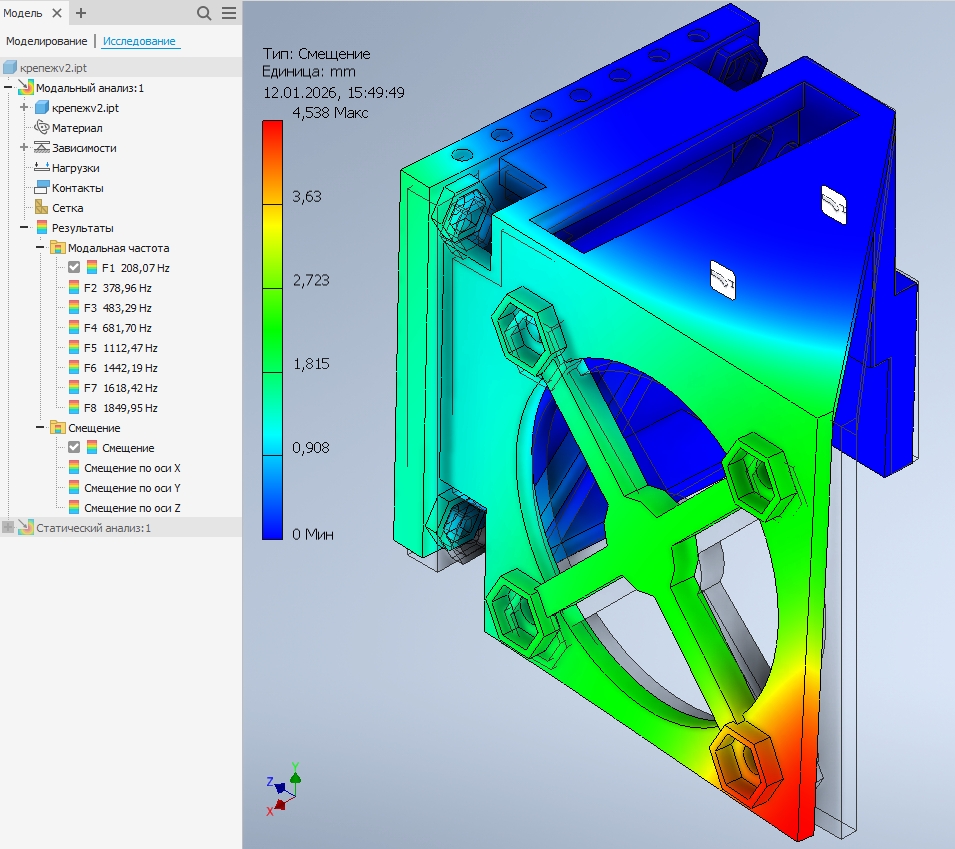Select the F8 1849,95 Hz mode

pos(121,407)
